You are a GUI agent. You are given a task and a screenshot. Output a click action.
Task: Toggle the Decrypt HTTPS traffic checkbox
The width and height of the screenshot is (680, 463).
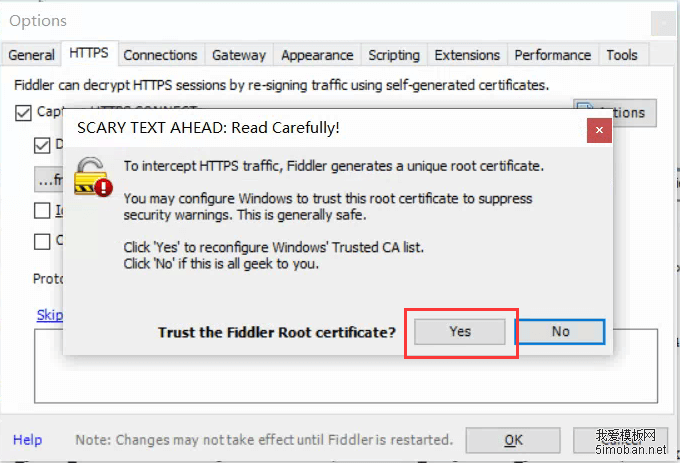point(42,146)
